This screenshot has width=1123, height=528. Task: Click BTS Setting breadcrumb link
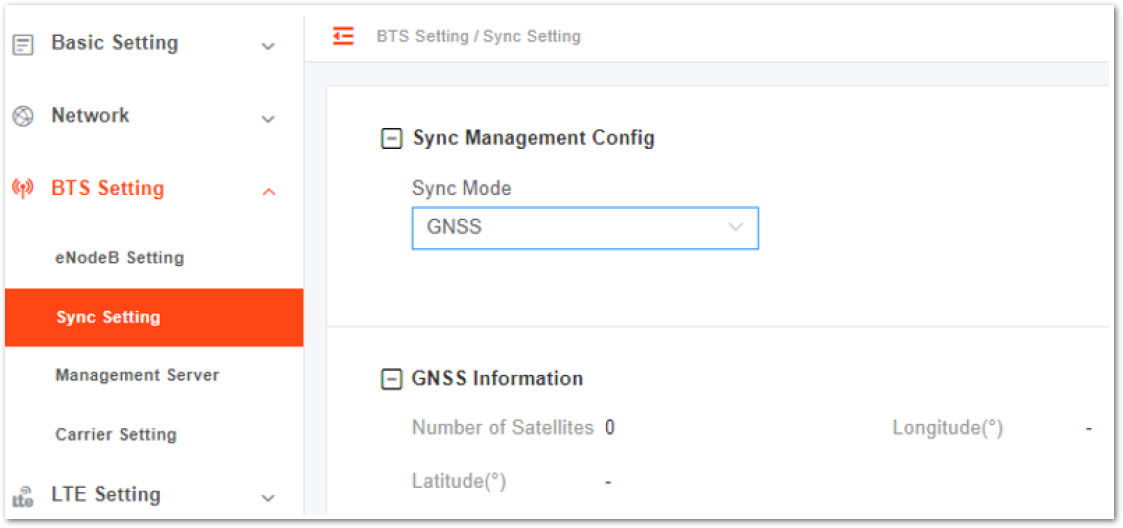pyautogui.click(x=422, y=36)
